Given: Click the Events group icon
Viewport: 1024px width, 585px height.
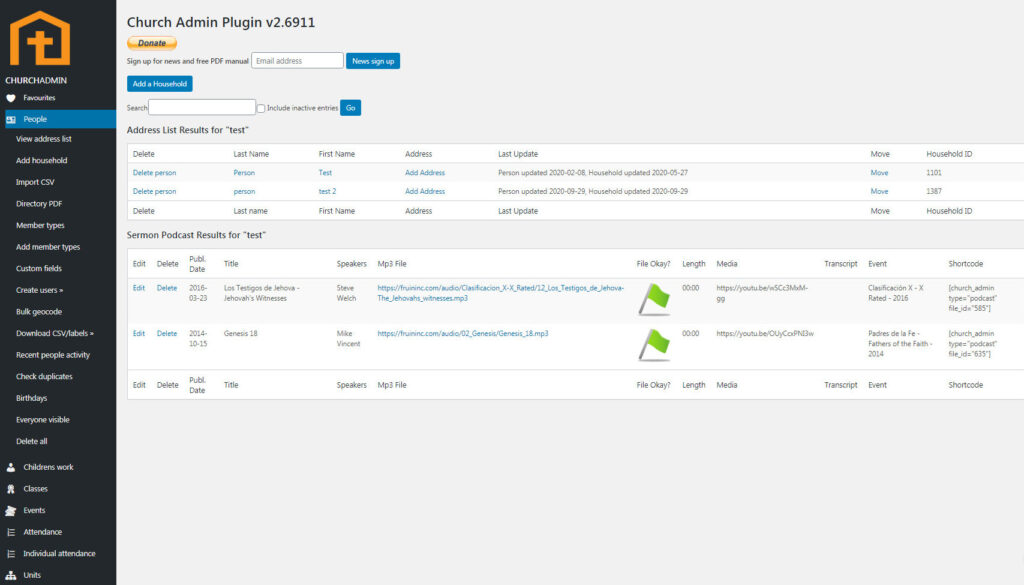Looking at the screenshot, I should (11, 510).
